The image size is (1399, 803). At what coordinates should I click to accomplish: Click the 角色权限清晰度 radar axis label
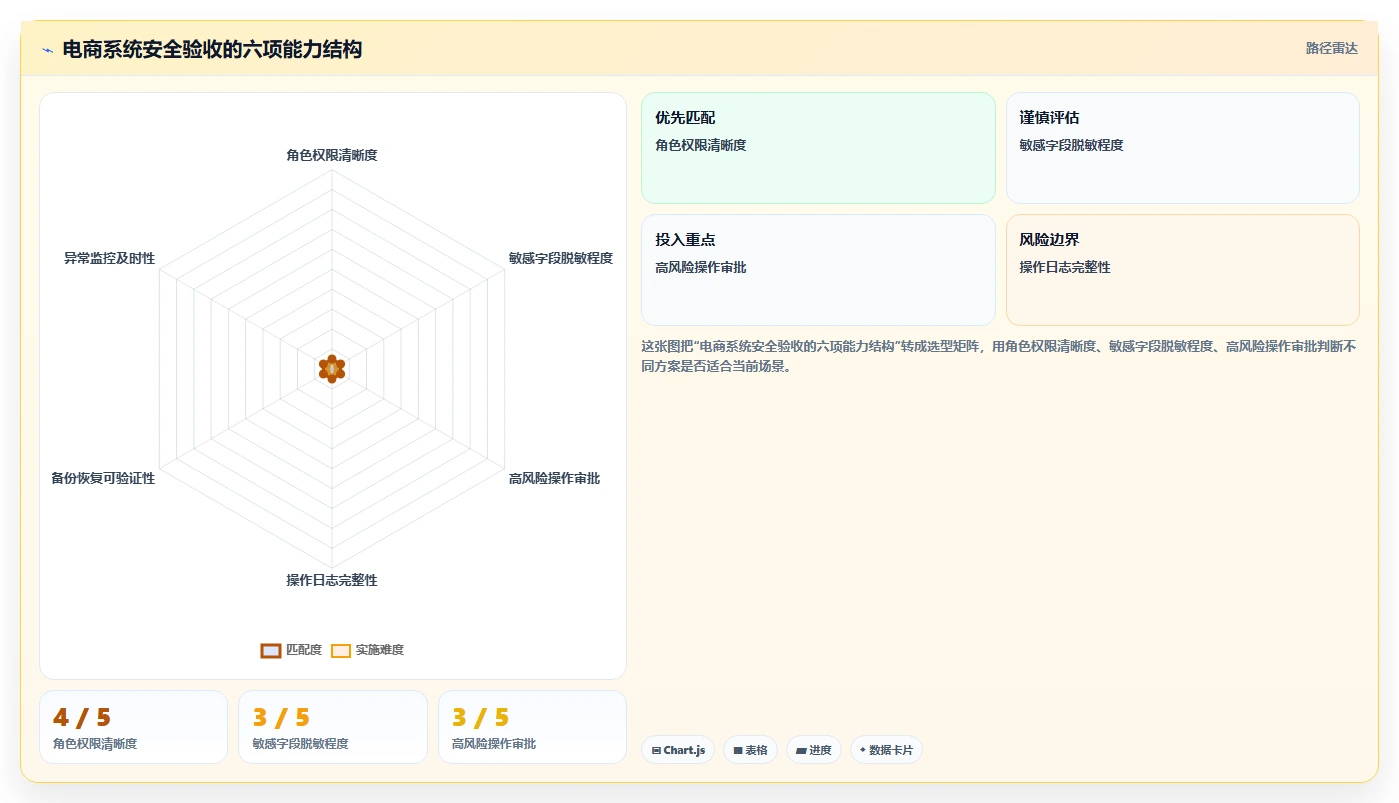332,155
